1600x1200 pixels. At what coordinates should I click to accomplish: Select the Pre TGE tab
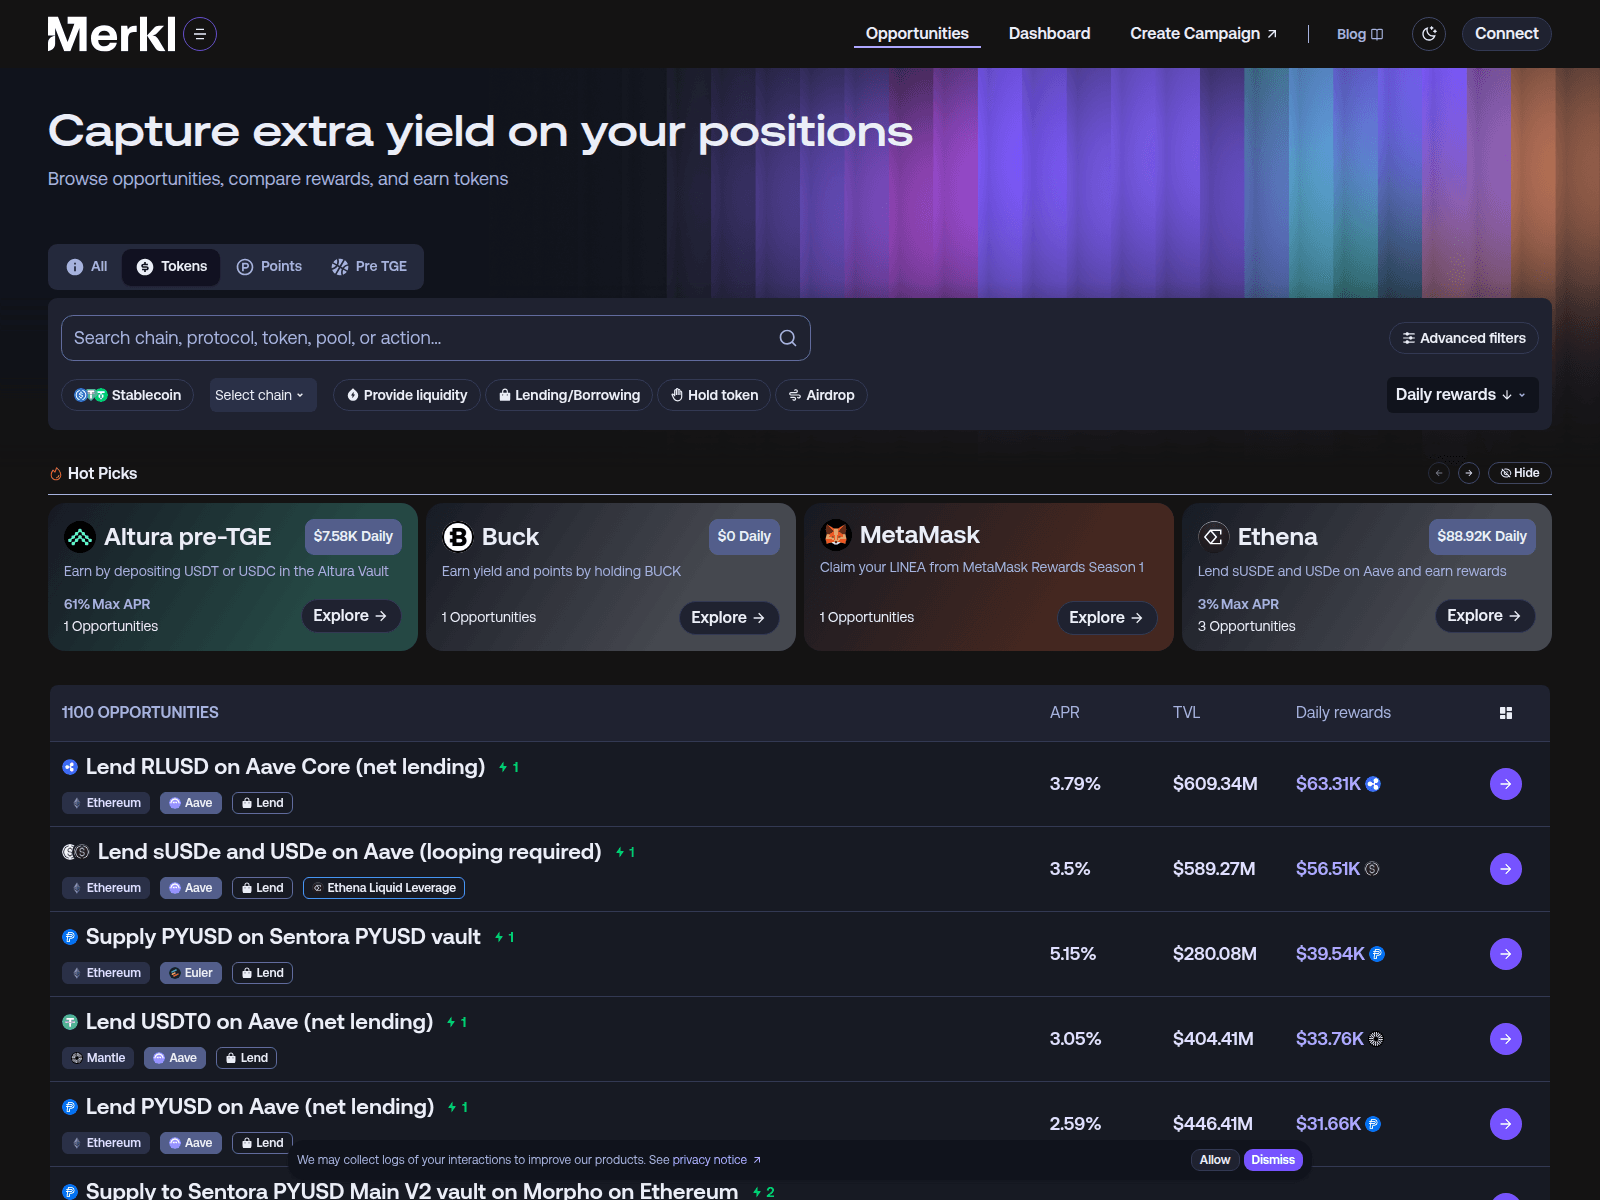coord(369,267)
